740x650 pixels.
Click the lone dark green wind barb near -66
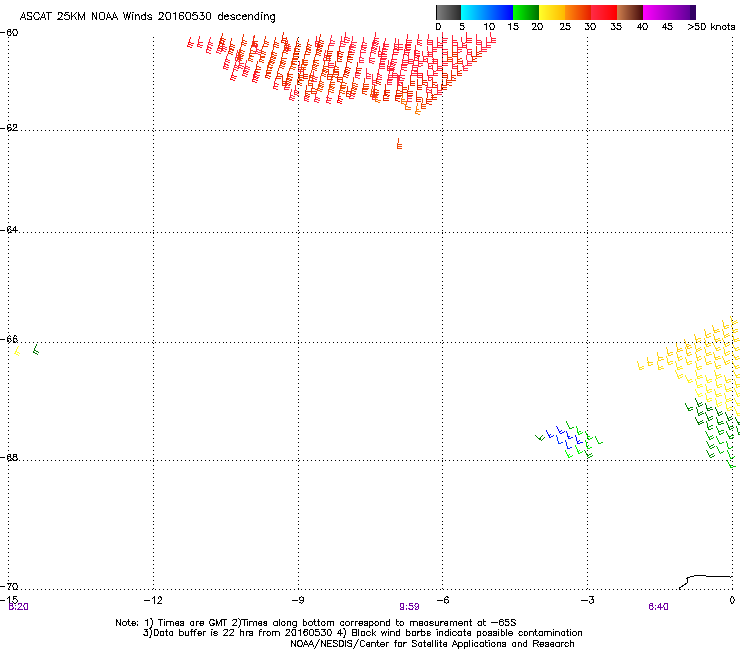click(x=35, y=350)
